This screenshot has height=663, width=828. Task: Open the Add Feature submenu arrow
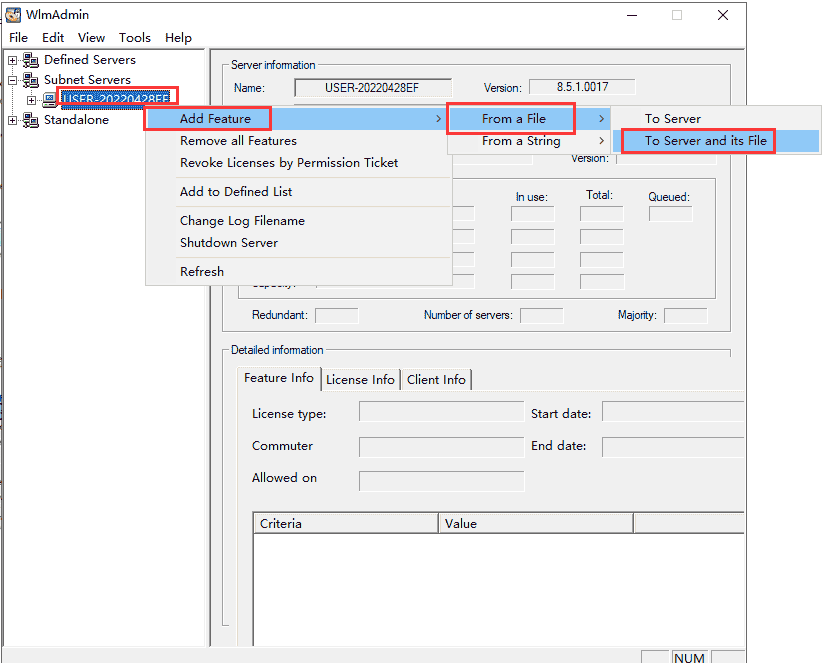point(438,119)
